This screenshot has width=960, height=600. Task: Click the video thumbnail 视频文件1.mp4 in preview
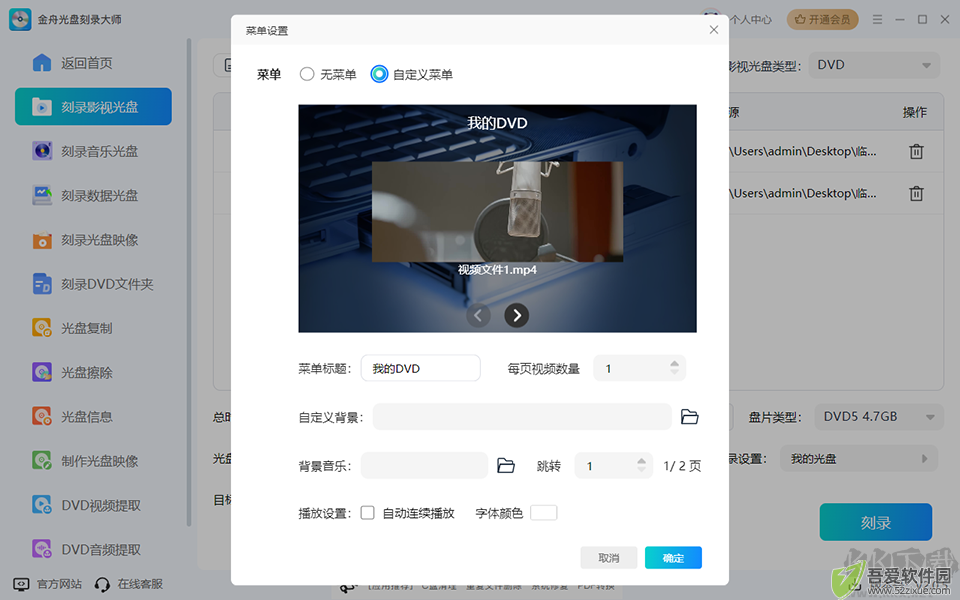[x=497, y=212]
